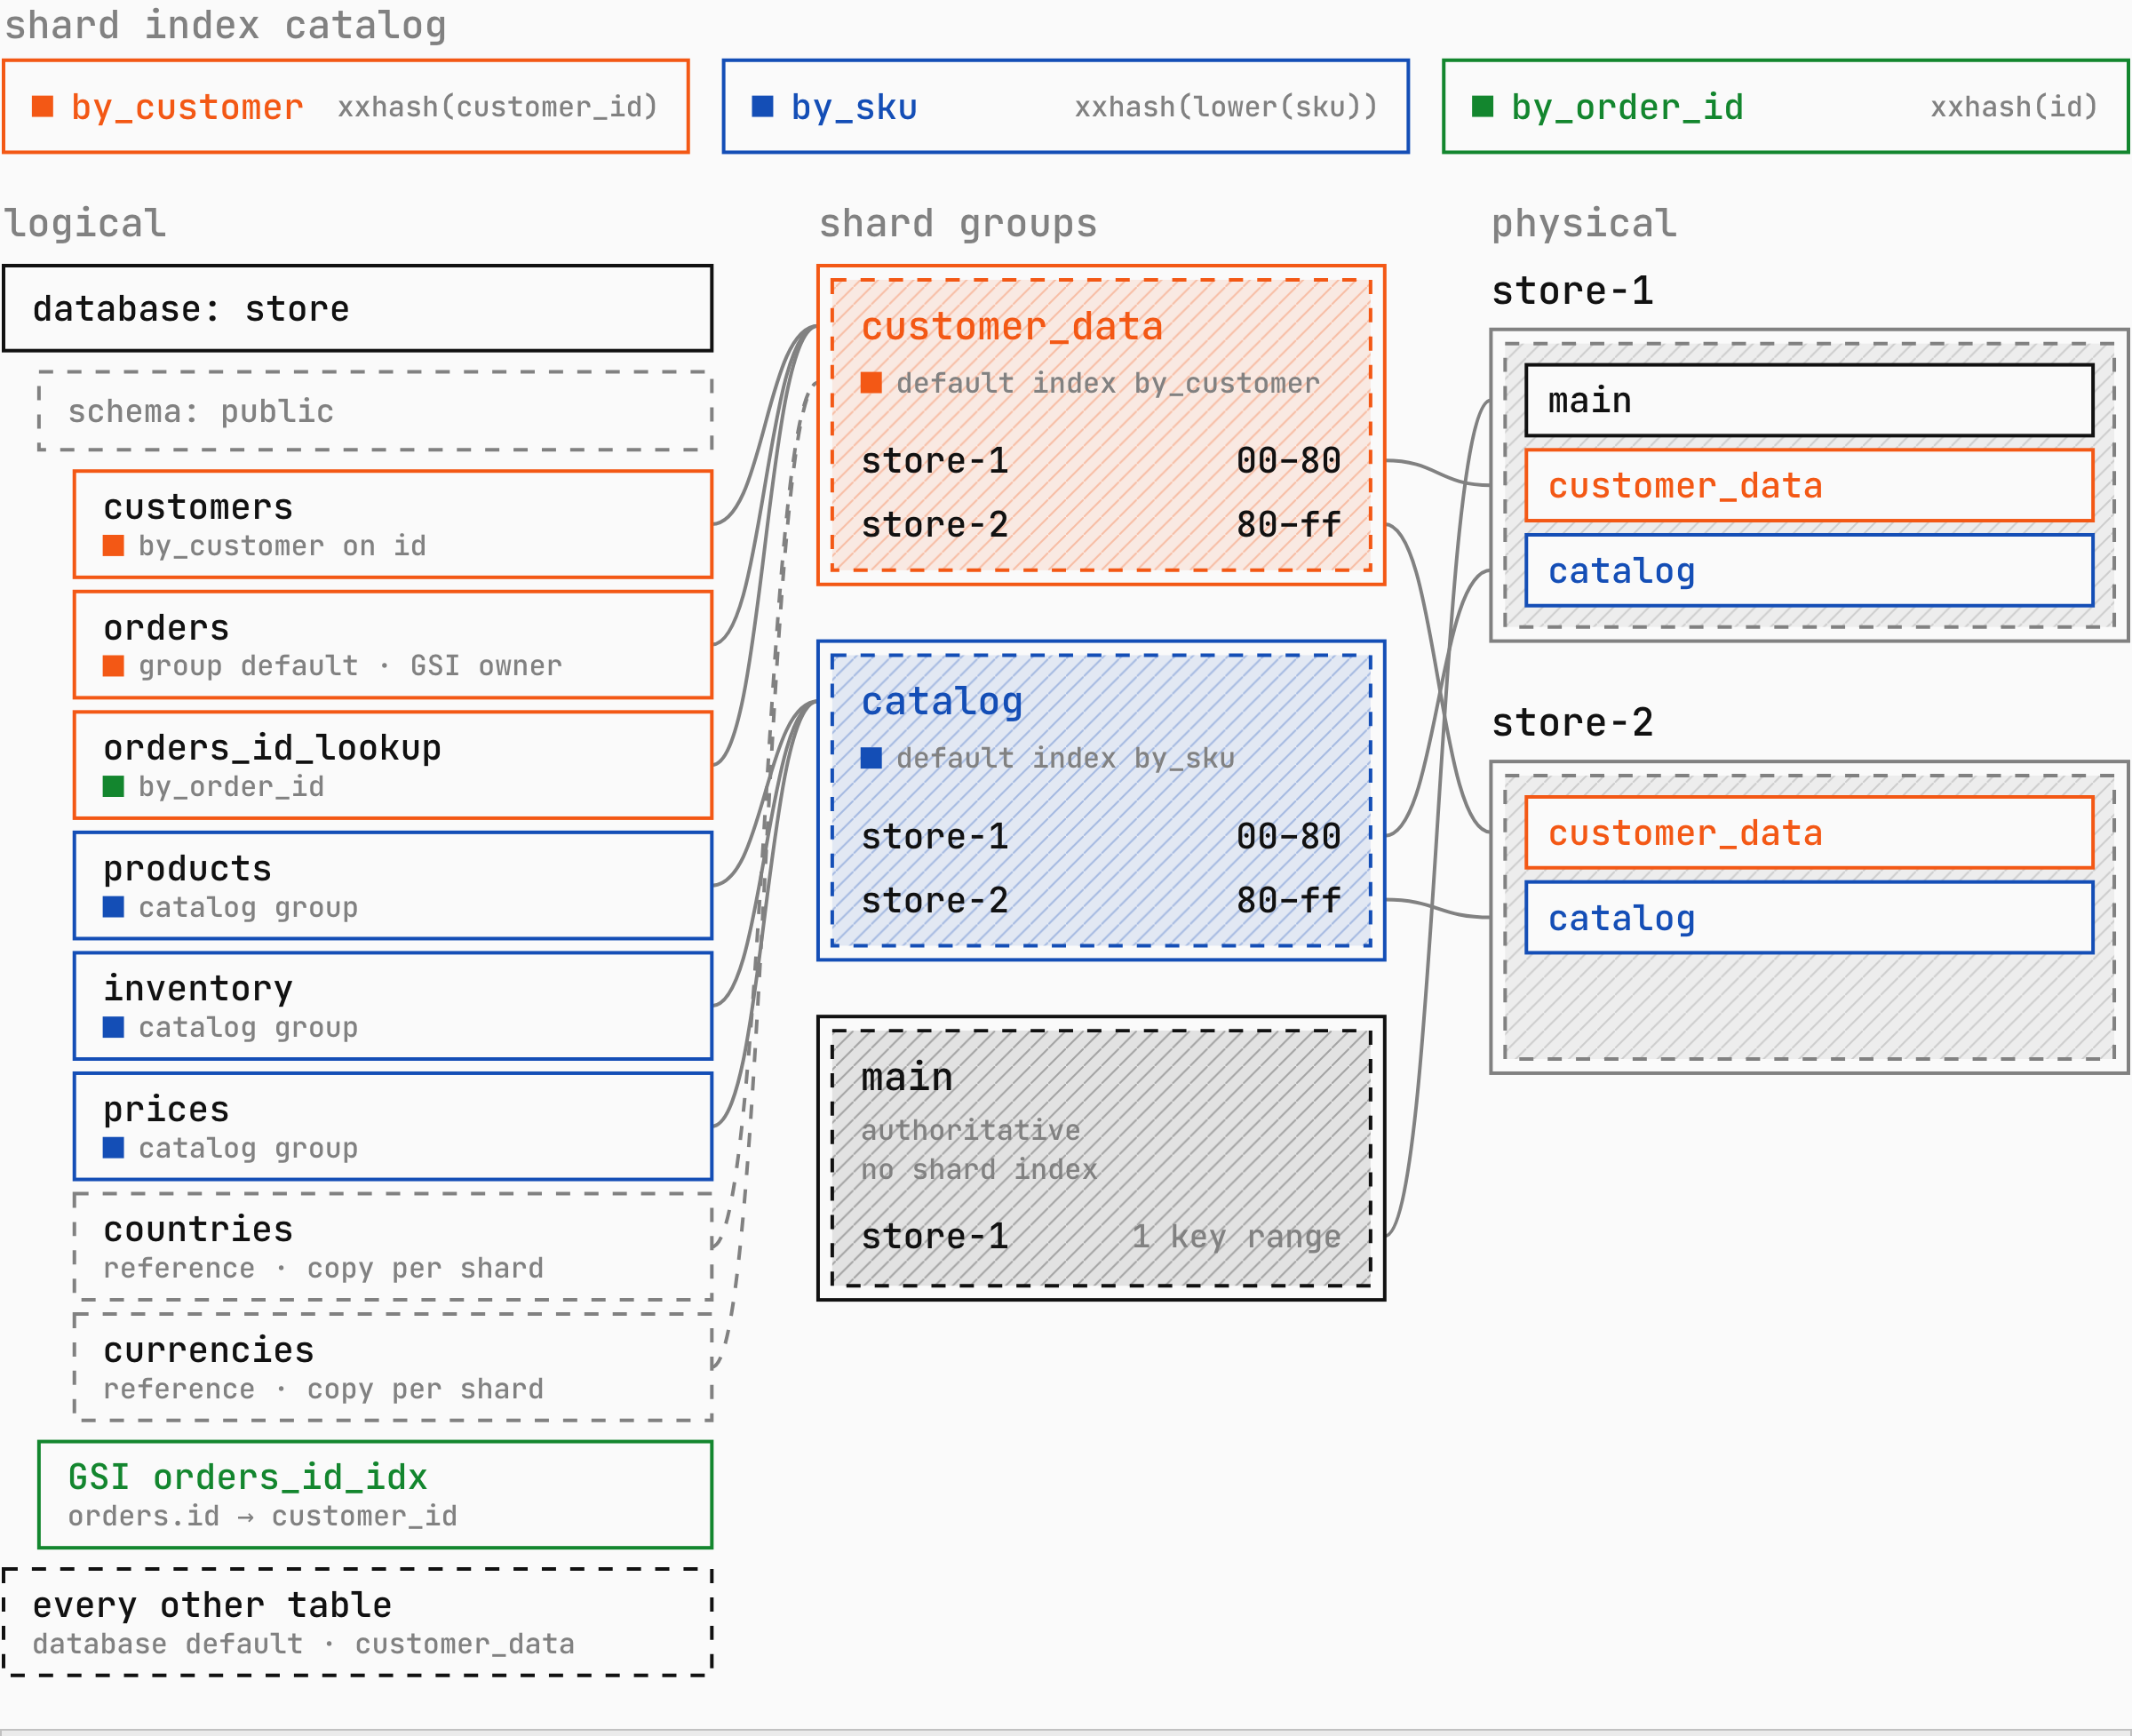The width and height of the screenshot is (2132, 1736).
Task: Click the orange marker beside 'by_customer on id'
Action: click(113, 545)
